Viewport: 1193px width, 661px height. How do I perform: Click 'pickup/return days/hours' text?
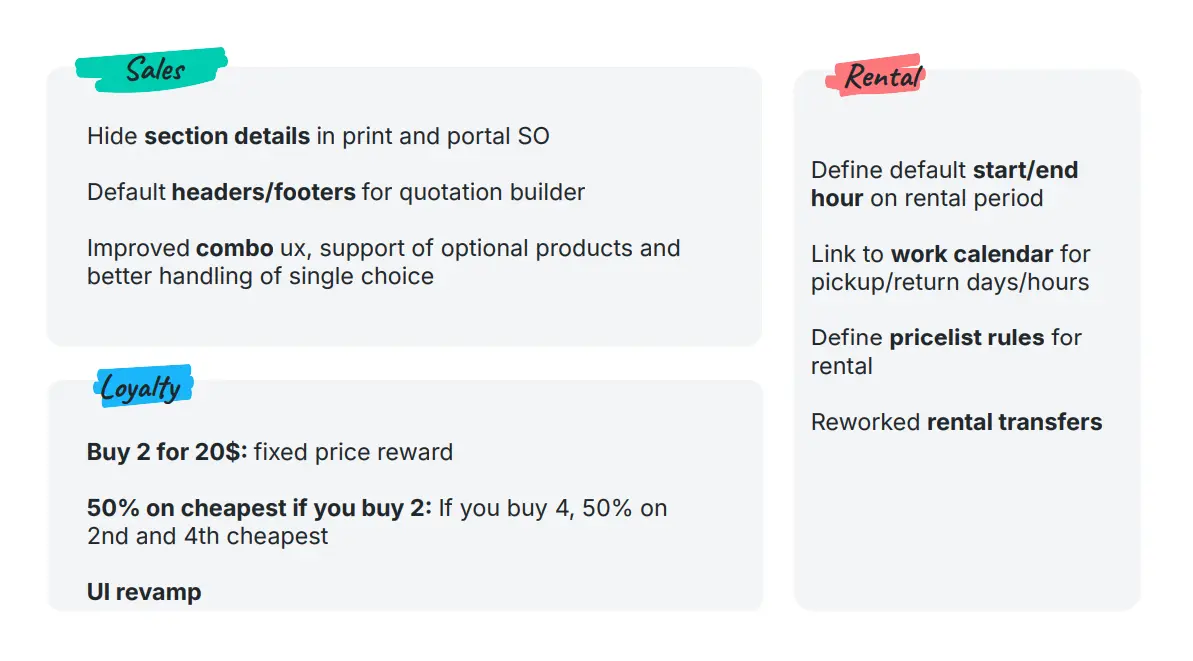950,282
